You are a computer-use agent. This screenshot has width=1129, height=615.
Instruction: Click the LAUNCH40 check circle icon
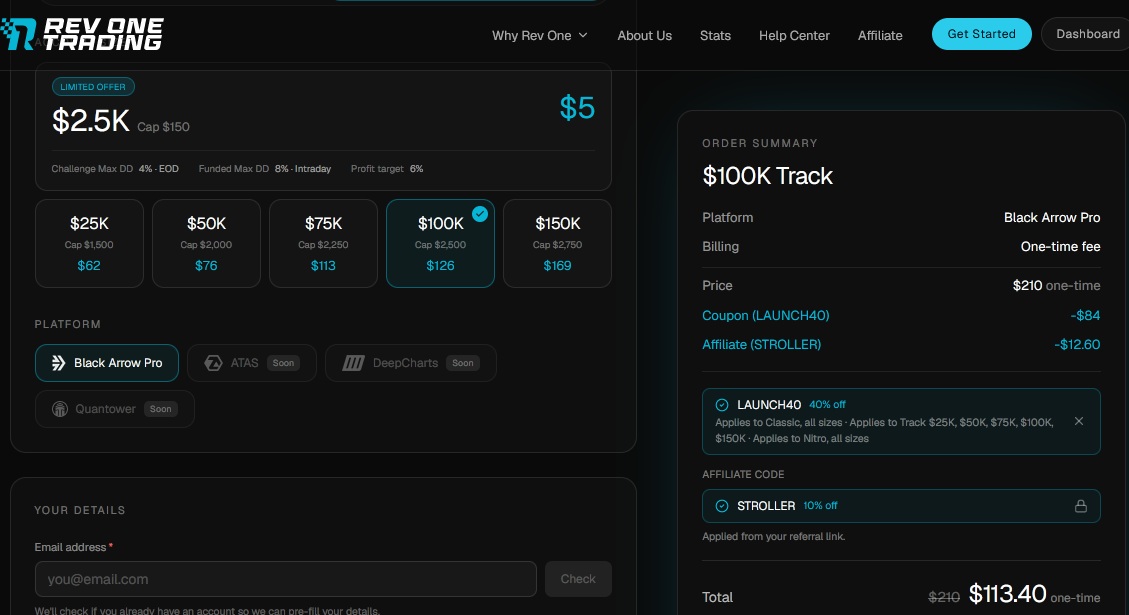tap(721, 405)
